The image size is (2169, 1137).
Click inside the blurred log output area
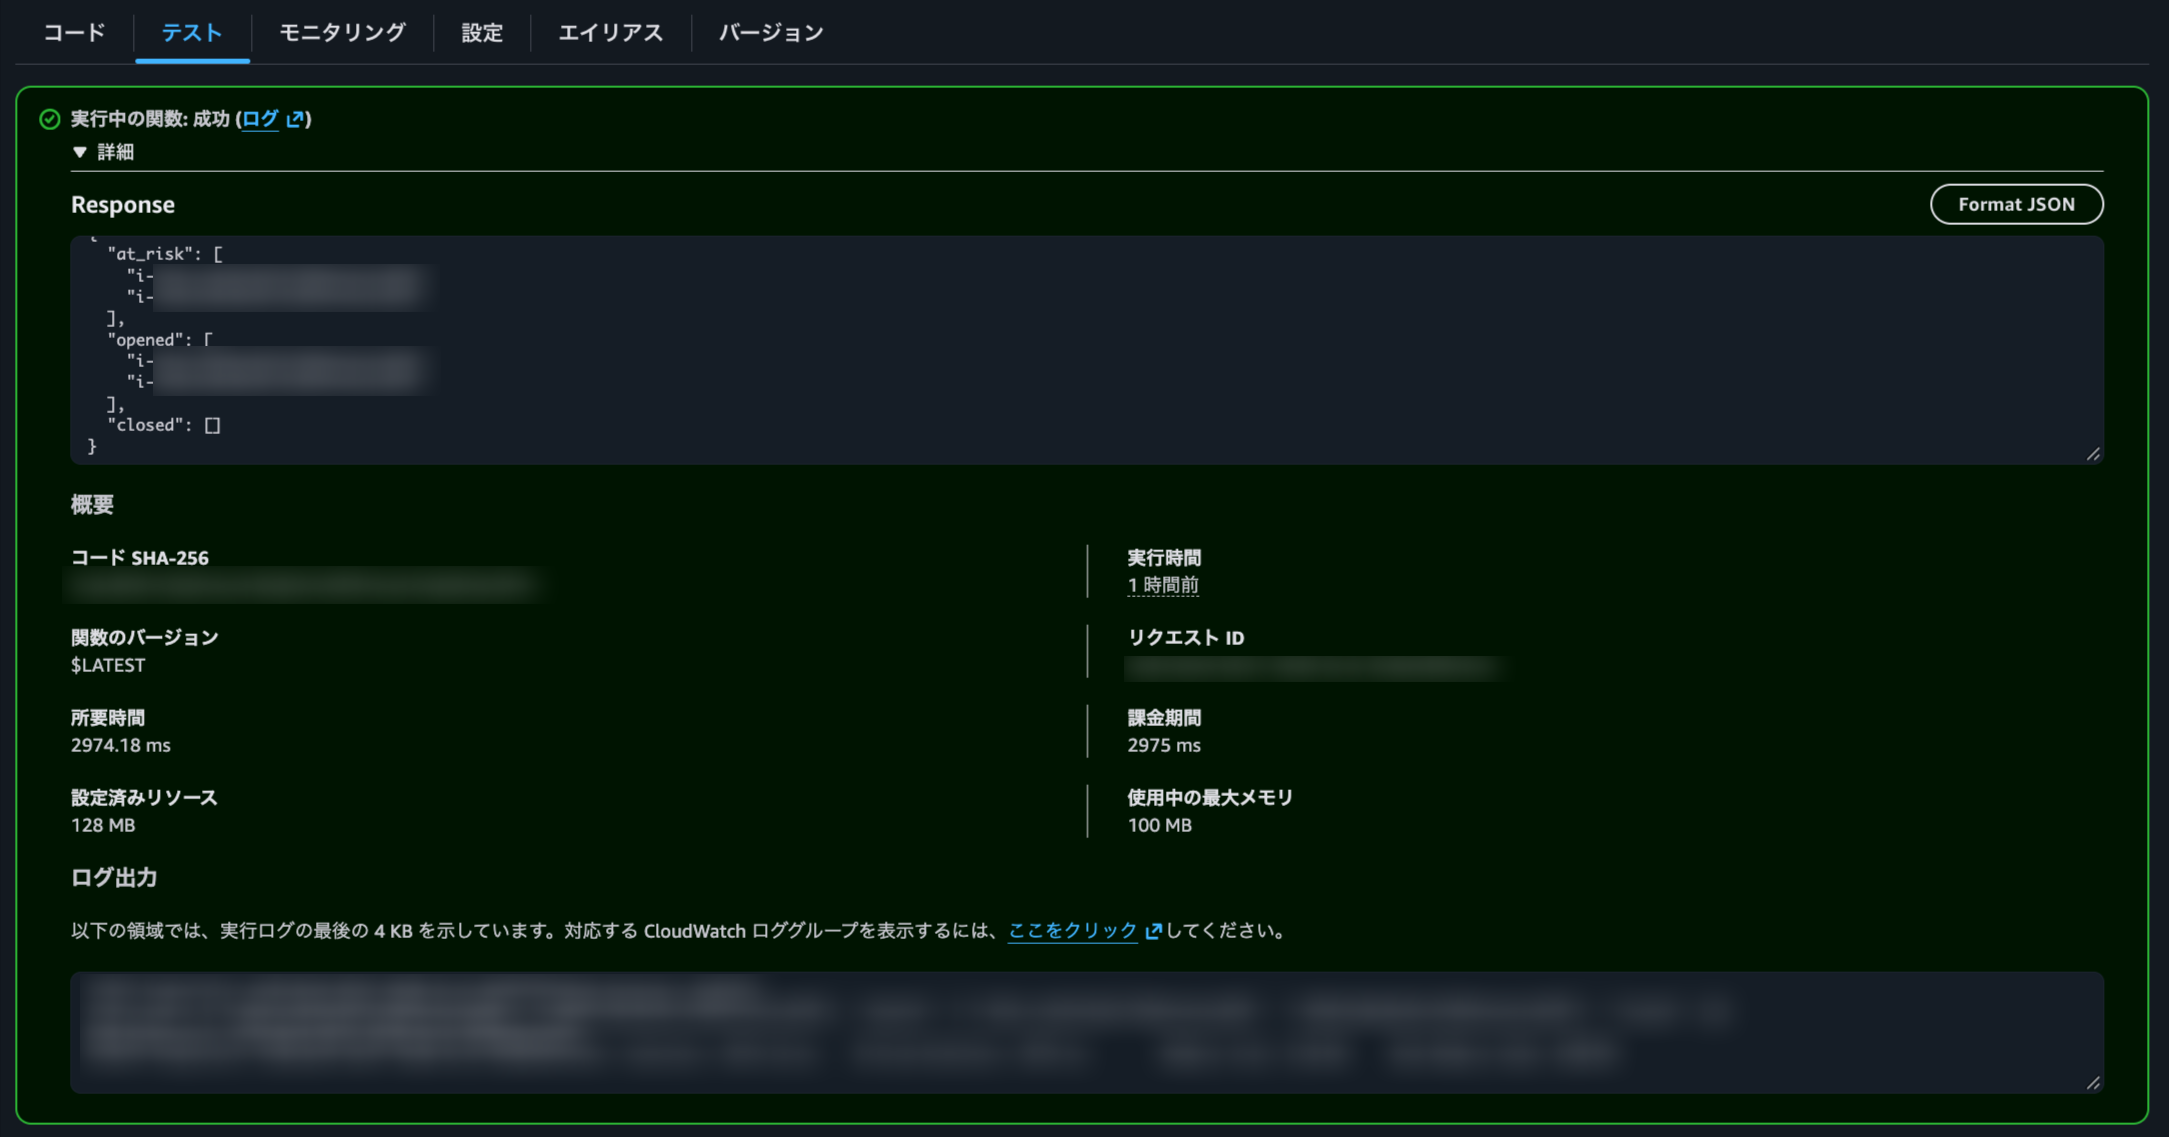point(1087,1032)
